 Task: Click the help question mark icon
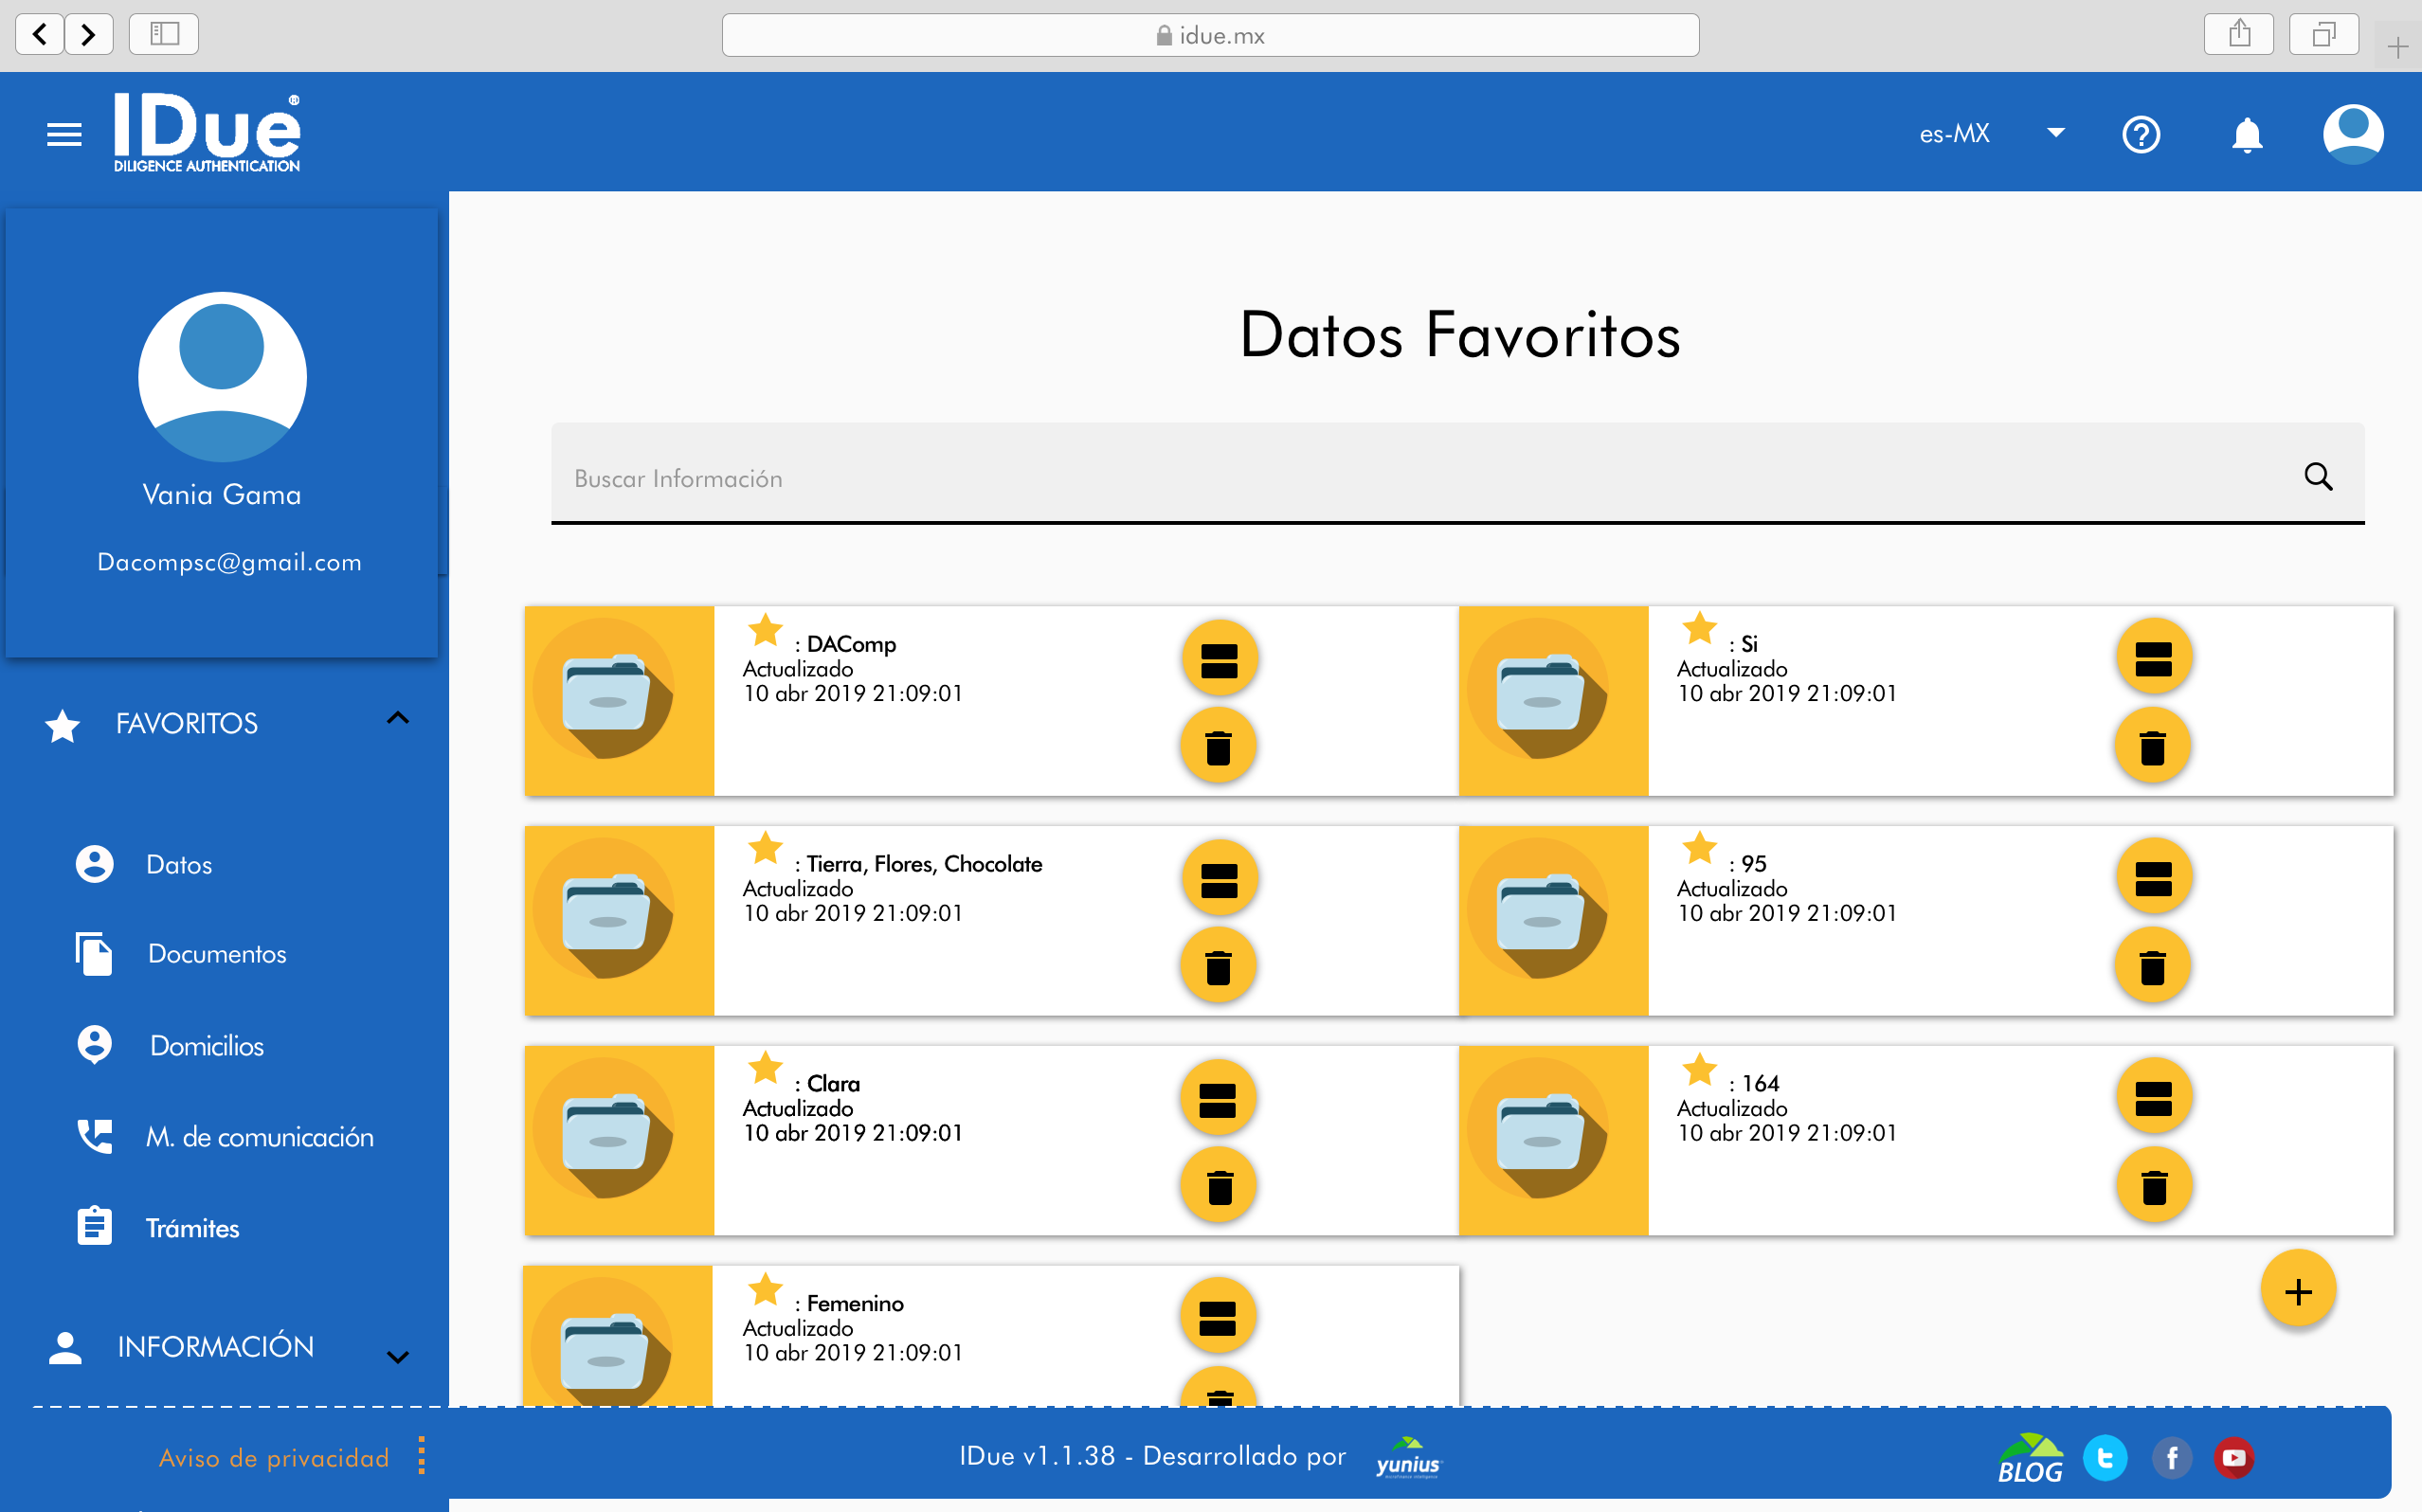2140,134
